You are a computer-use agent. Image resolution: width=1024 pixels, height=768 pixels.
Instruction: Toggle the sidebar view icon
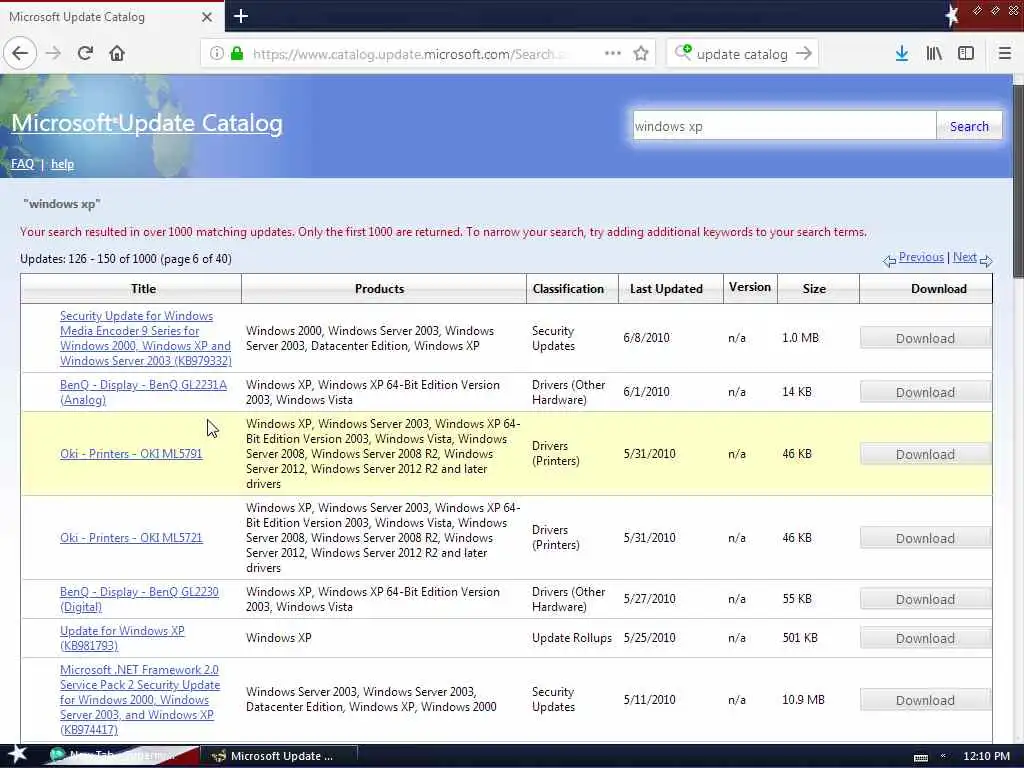(x=966, y=54)
